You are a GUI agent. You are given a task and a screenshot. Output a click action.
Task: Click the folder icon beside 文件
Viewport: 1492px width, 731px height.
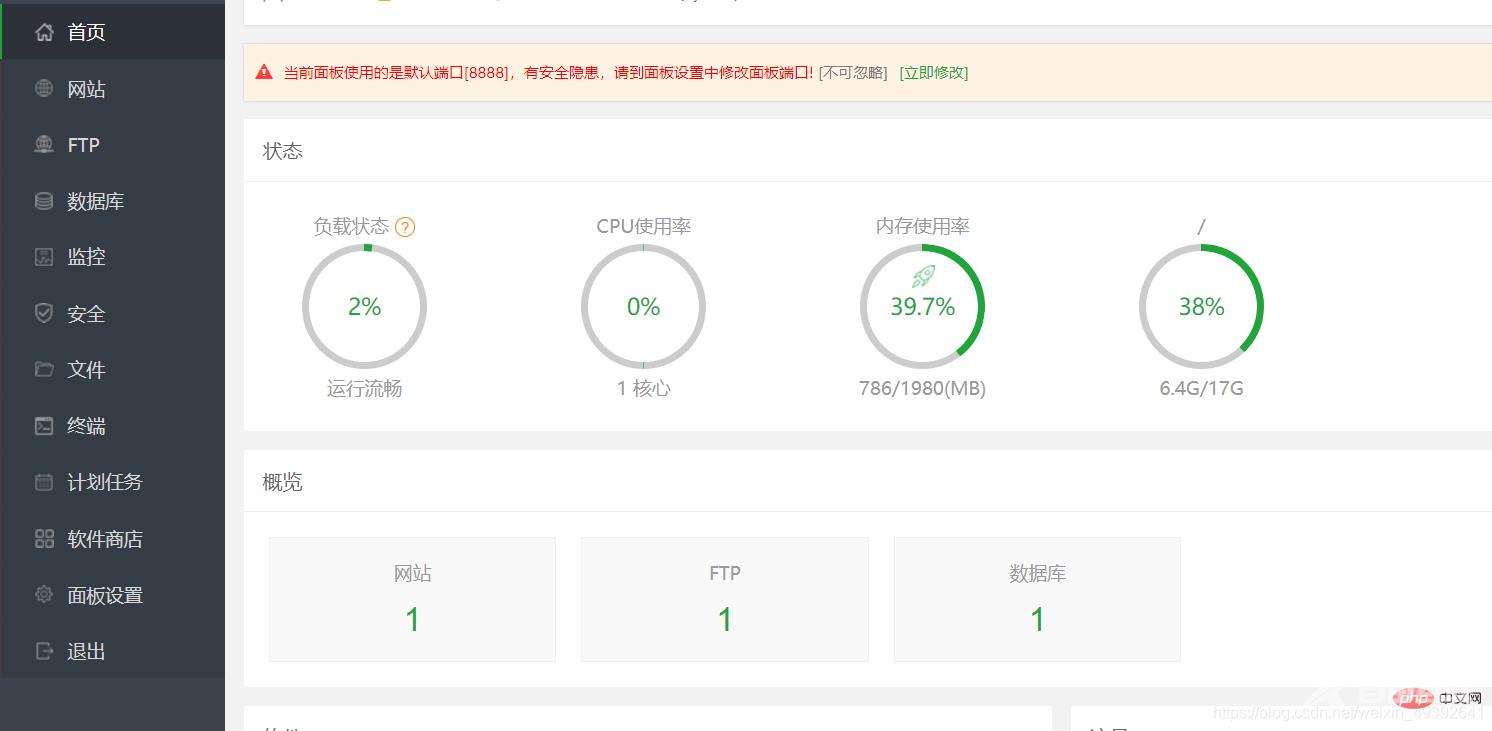[44, 369]
